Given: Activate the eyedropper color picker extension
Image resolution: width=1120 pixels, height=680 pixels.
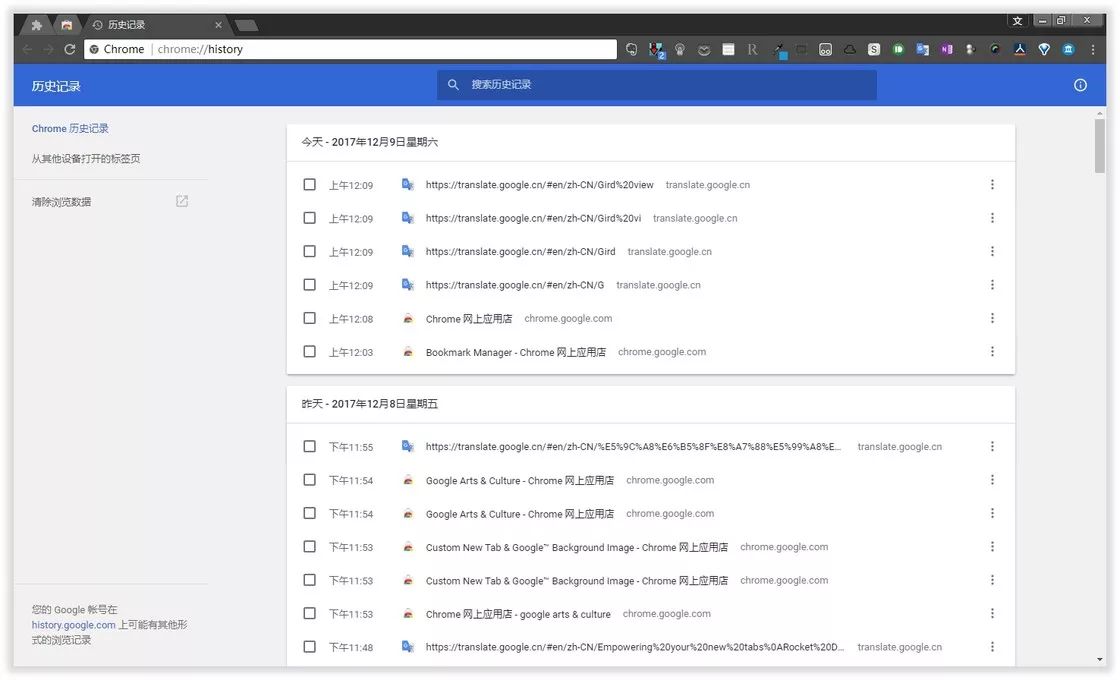Looking at the screenshot, I should (x=778, y=50).
